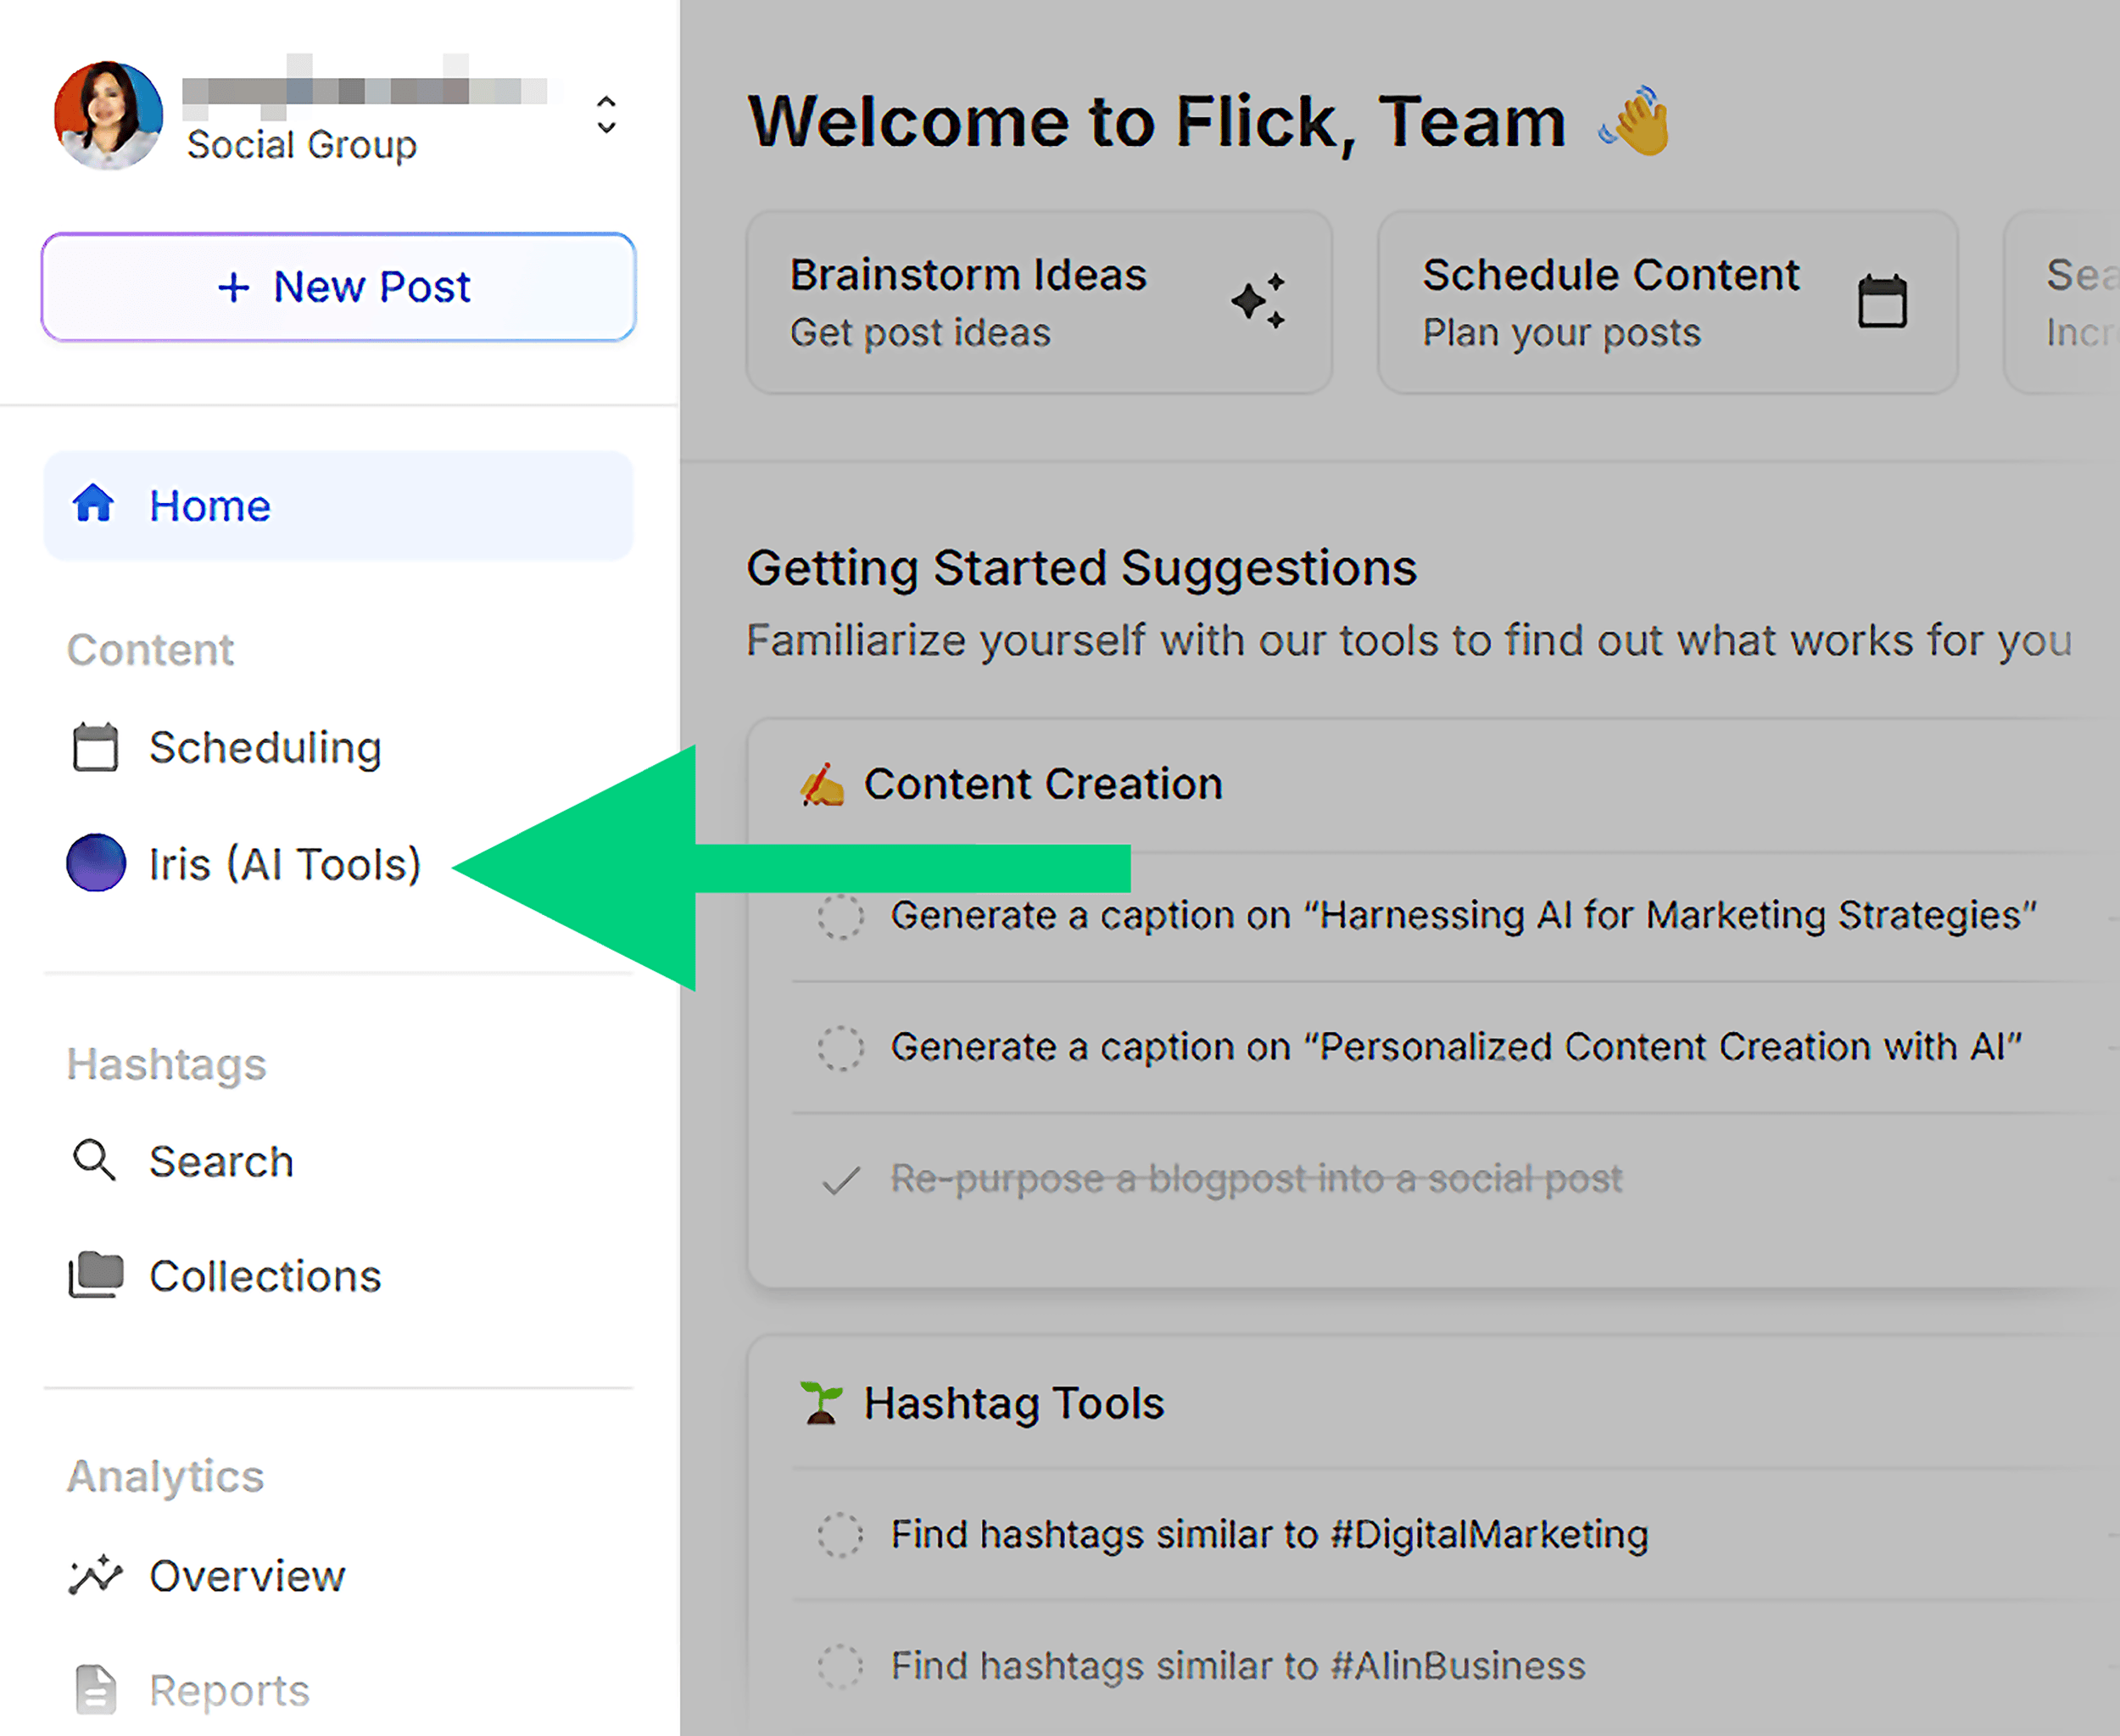Viewport: 2120px width, 1736px height.
Task: Click the Content Creation section heading
Action: tap(1043, 784)
